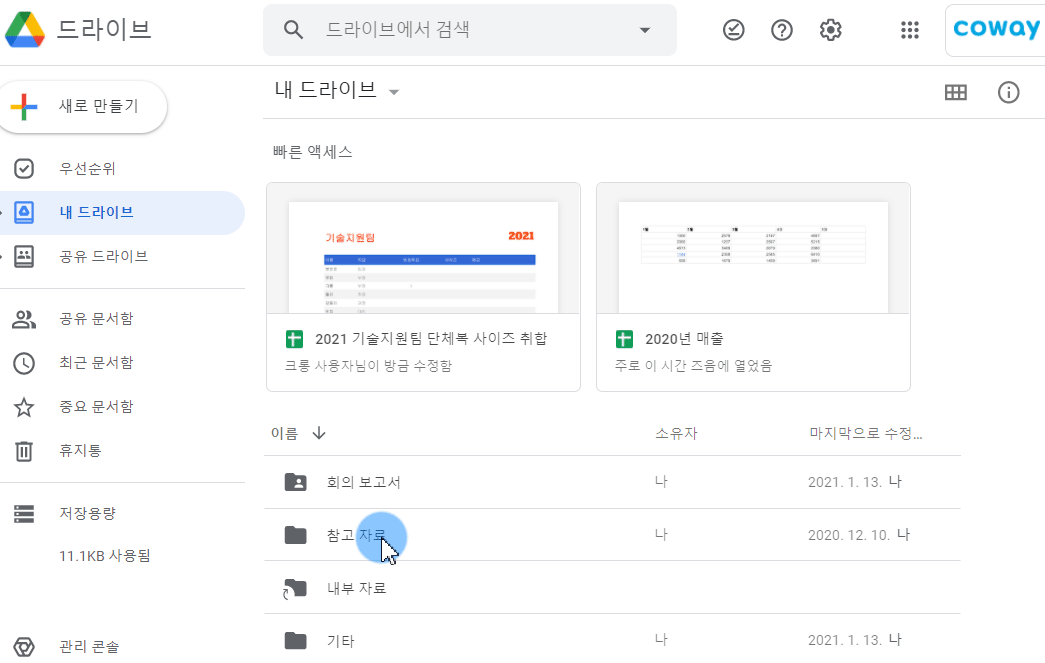1045x663 pixels.
Task: Click Sheets icon beside 2021 기술지원팀
Action: point(294,339)
